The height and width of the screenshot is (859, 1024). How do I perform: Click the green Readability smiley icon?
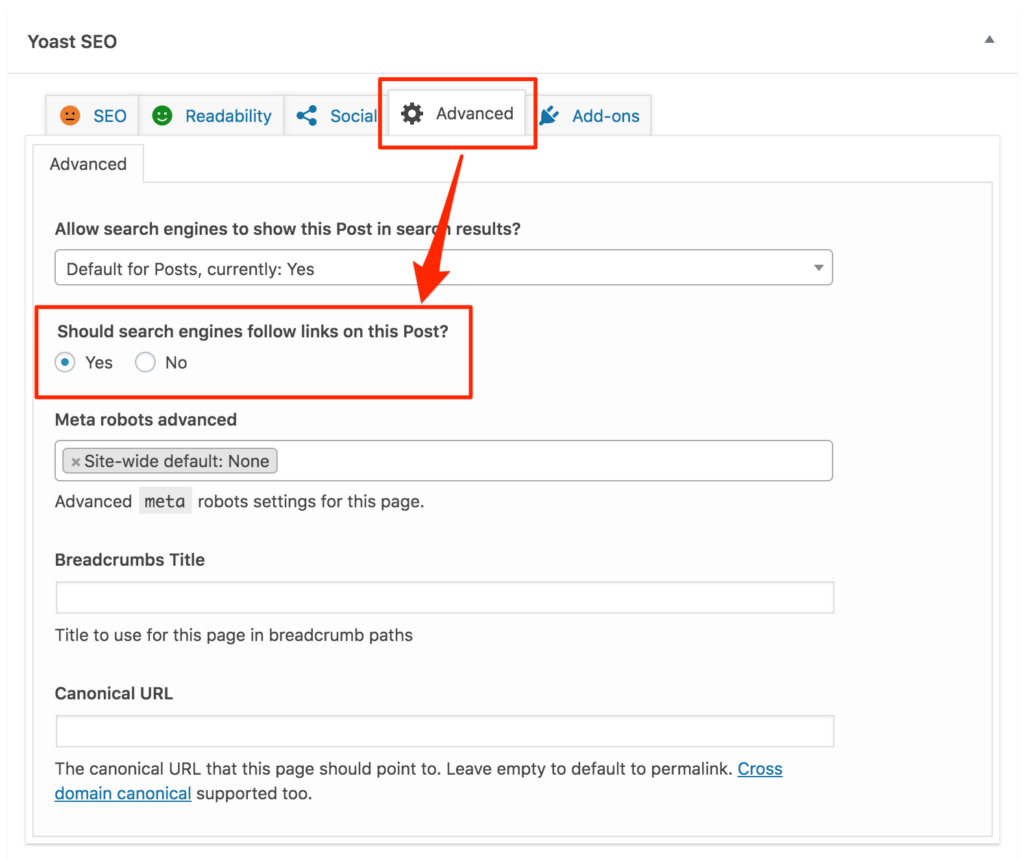(x=162, y=116)
